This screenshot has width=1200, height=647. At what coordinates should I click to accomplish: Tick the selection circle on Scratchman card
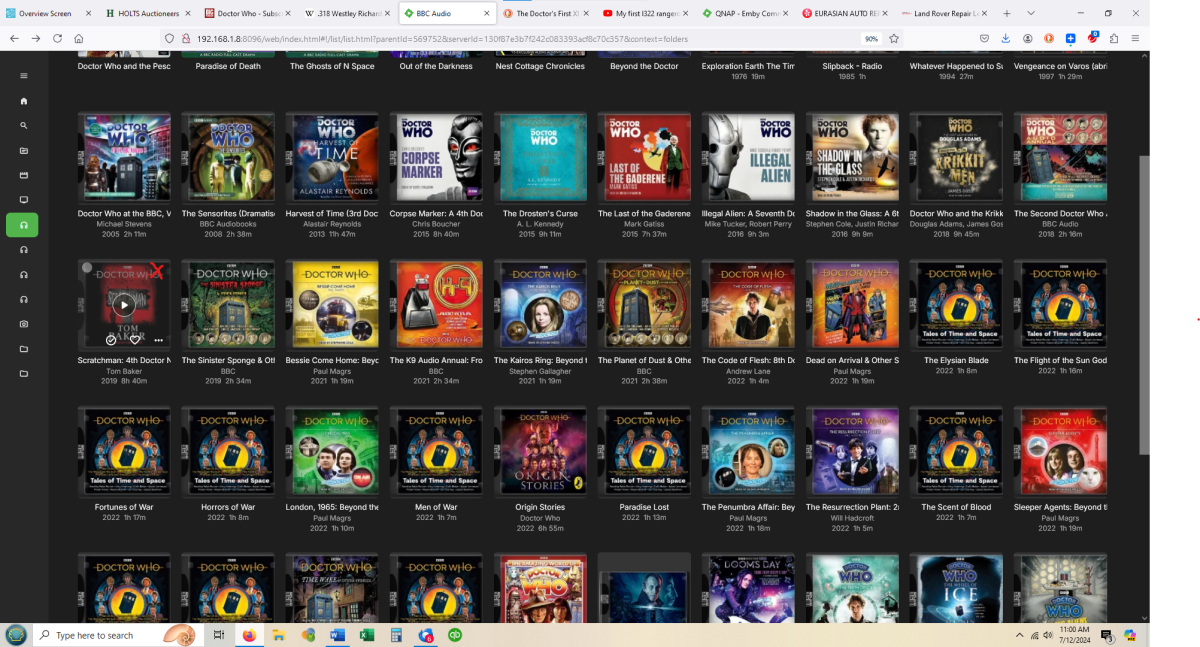tap(87, 268)
